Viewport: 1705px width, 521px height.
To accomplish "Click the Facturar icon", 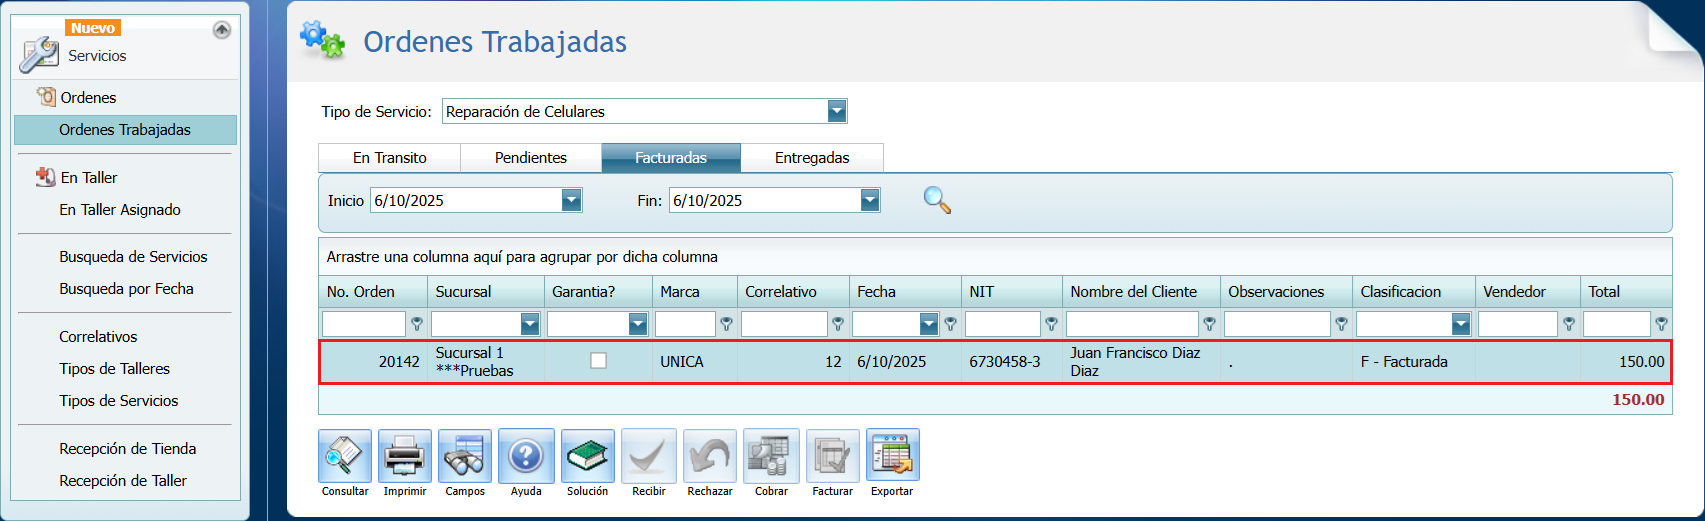I will [833, 456].
